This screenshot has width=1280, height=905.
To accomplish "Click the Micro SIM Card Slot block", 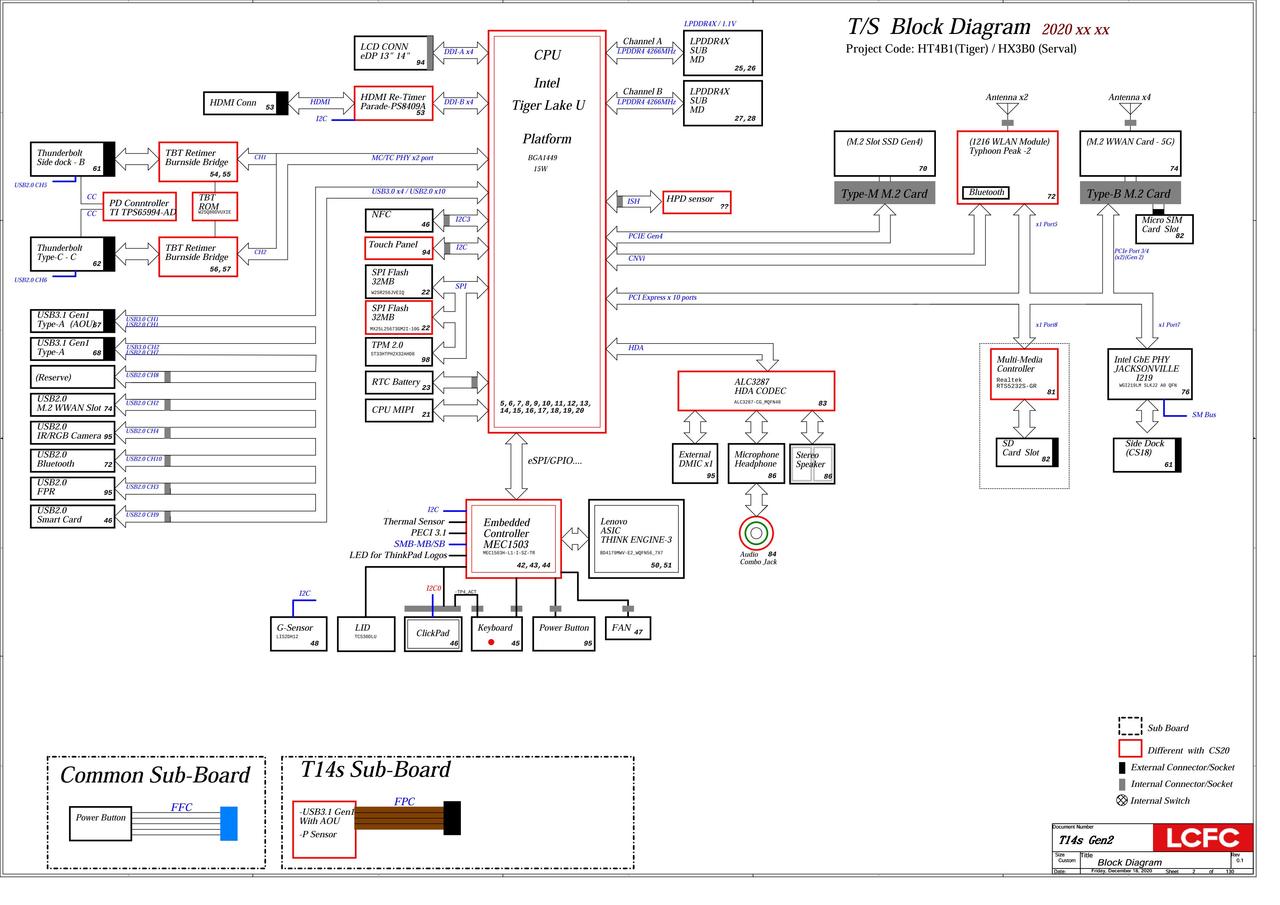I will click(x=1163, y=228).
